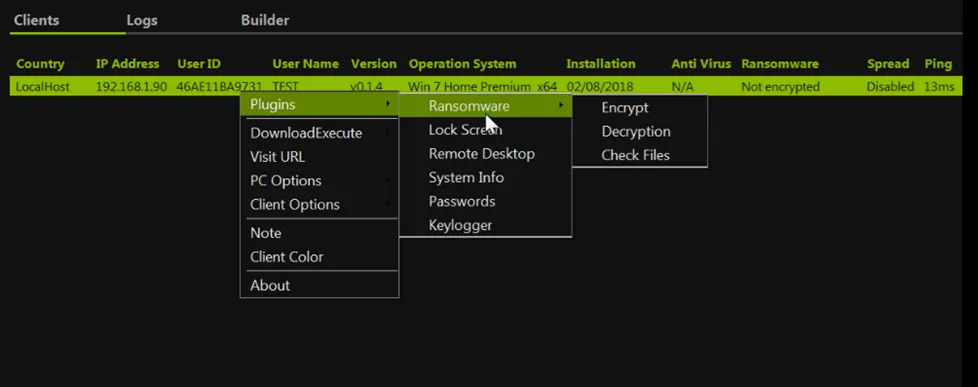
Task: Sort by the IP Address column header
Action: [127, 64]
